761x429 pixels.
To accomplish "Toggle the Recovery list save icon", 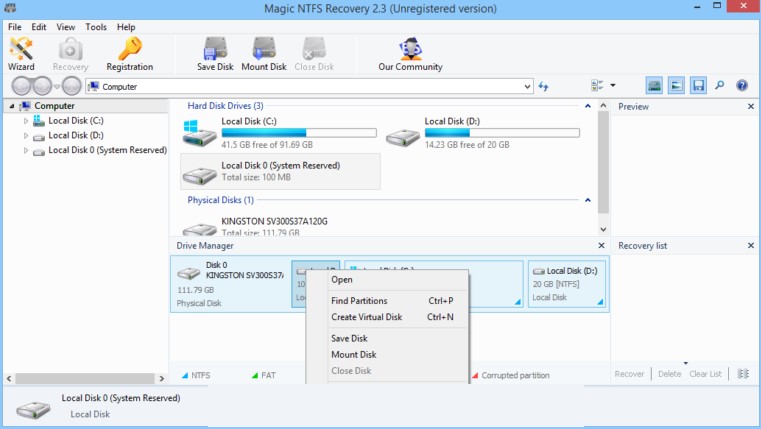I will point(698,86).
